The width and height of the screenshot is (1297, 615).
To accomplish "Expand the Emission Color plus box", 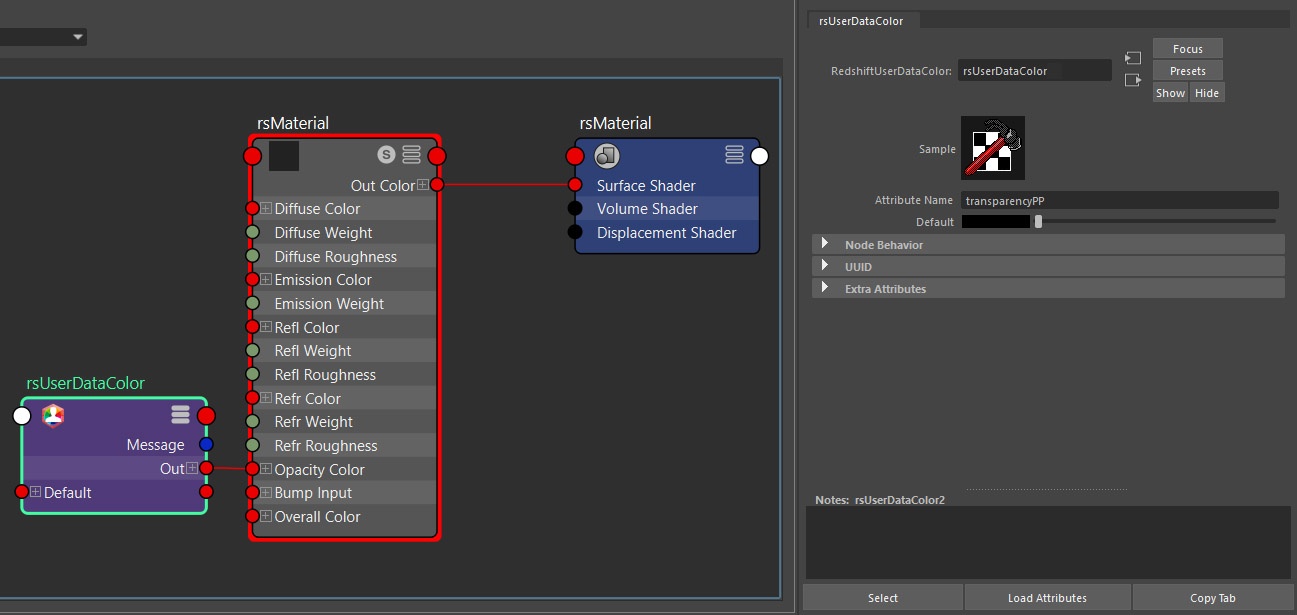I will 266,279.
